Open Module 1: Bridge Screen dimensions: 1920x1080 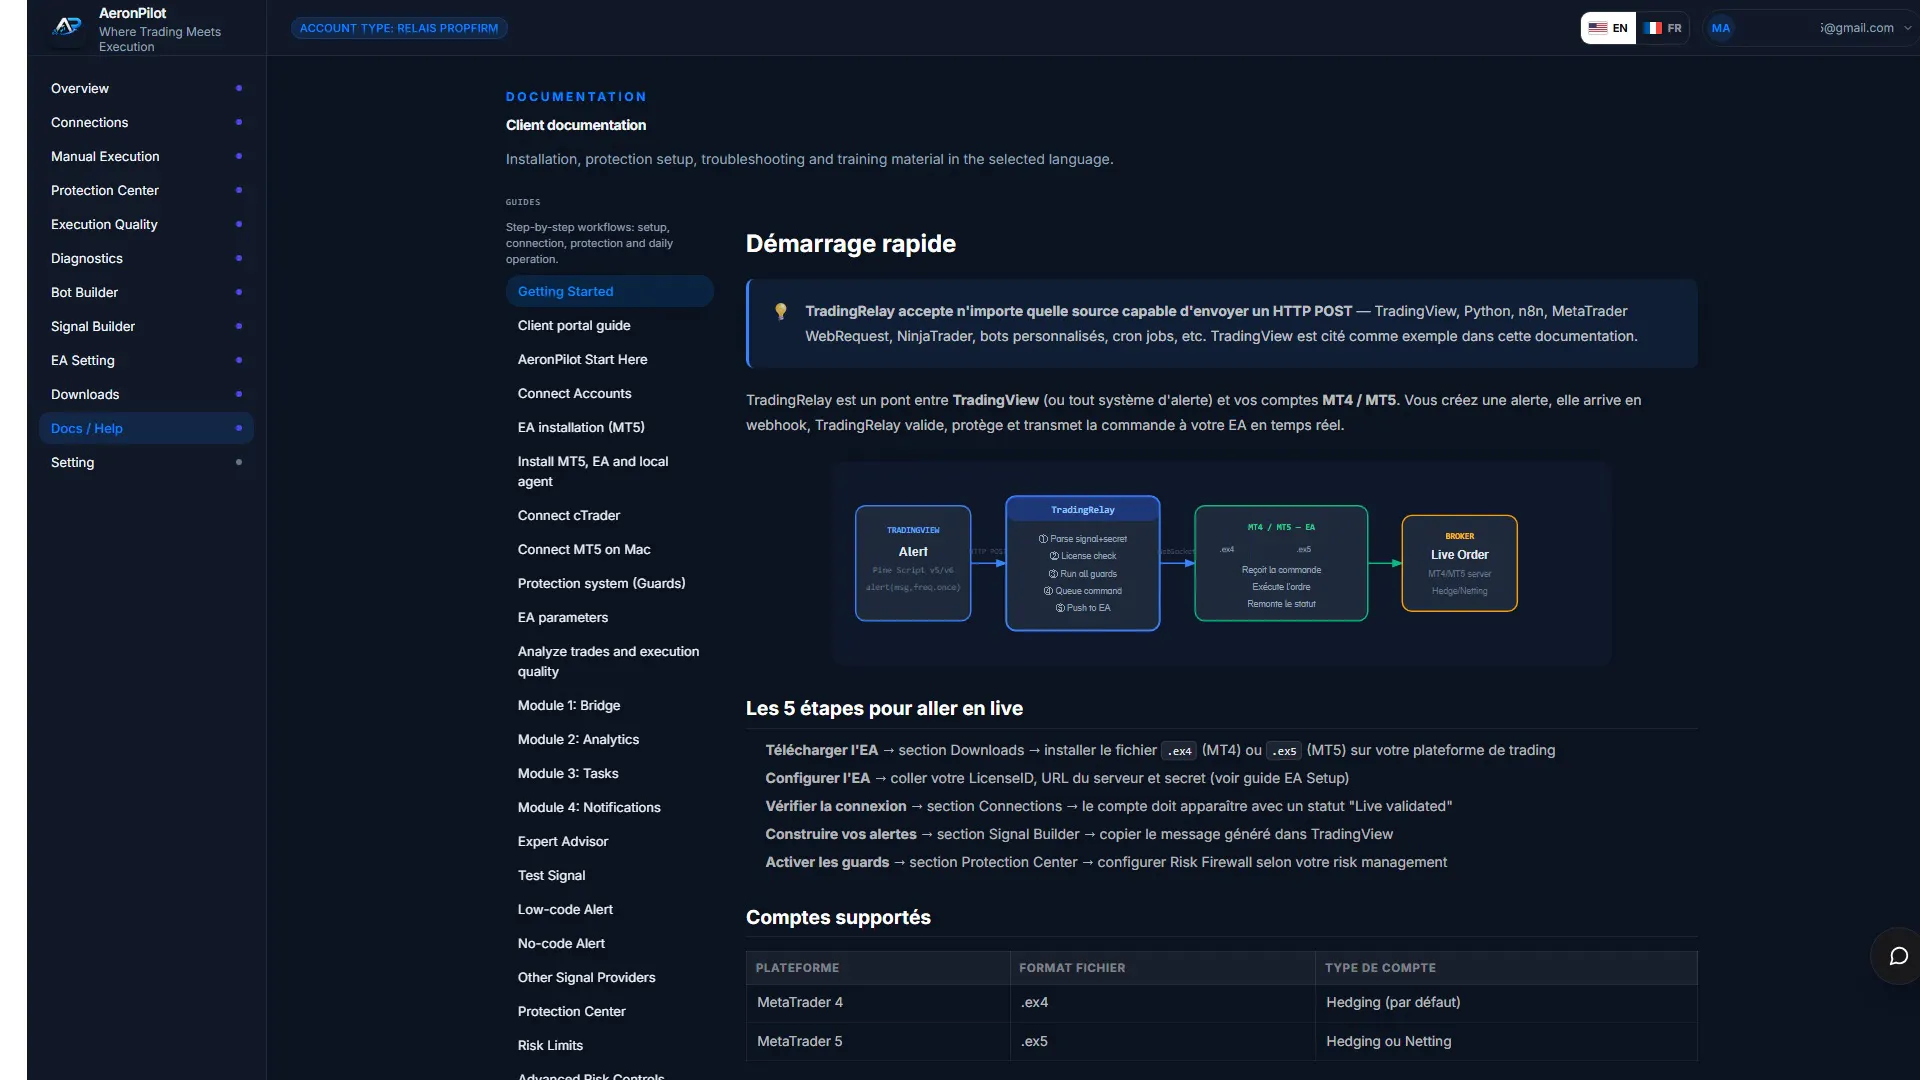click(609, 705)
